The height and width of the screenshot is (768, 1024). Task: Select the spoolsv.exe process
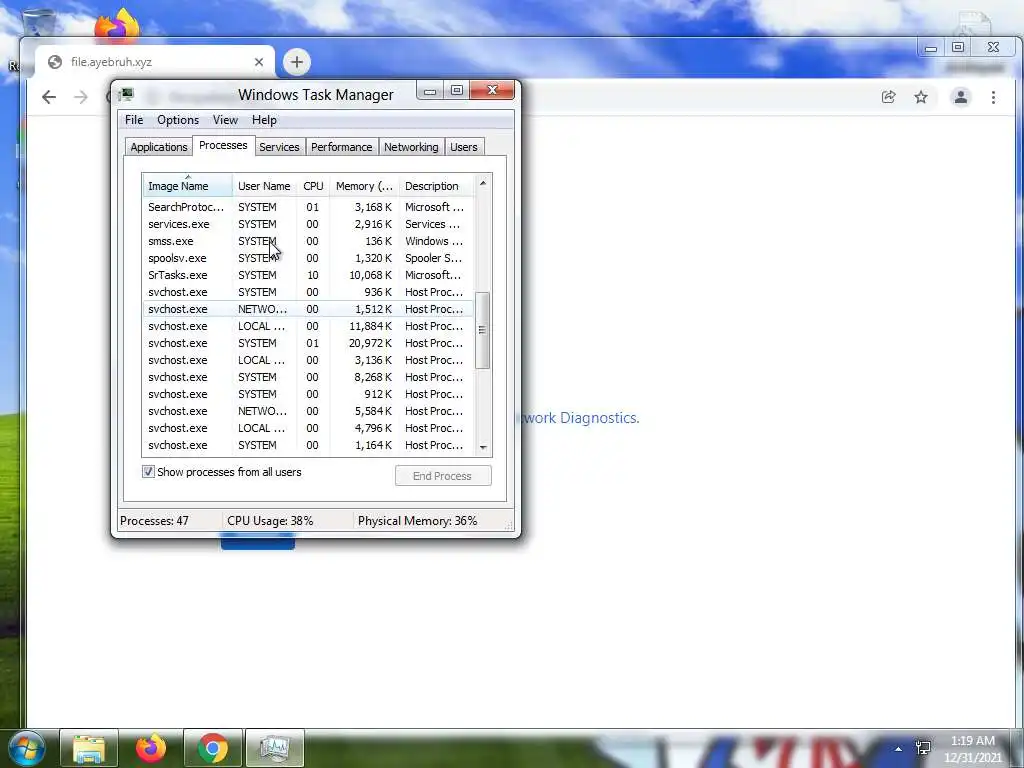[308, 258]
